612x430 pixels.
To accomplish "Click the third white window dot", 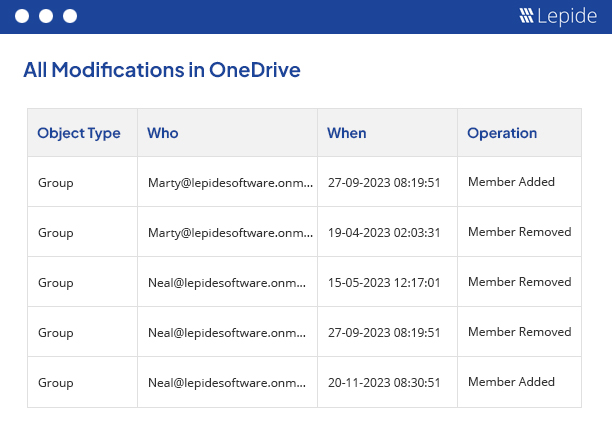I will pyautogui.click(x=70, y=16).
